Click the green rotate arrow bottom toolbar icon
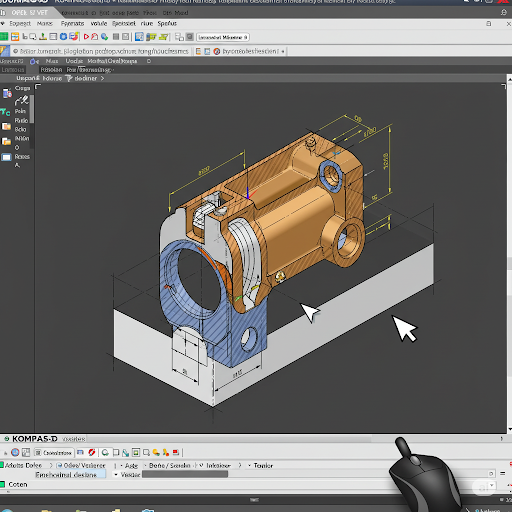 [x=105, y=452]
